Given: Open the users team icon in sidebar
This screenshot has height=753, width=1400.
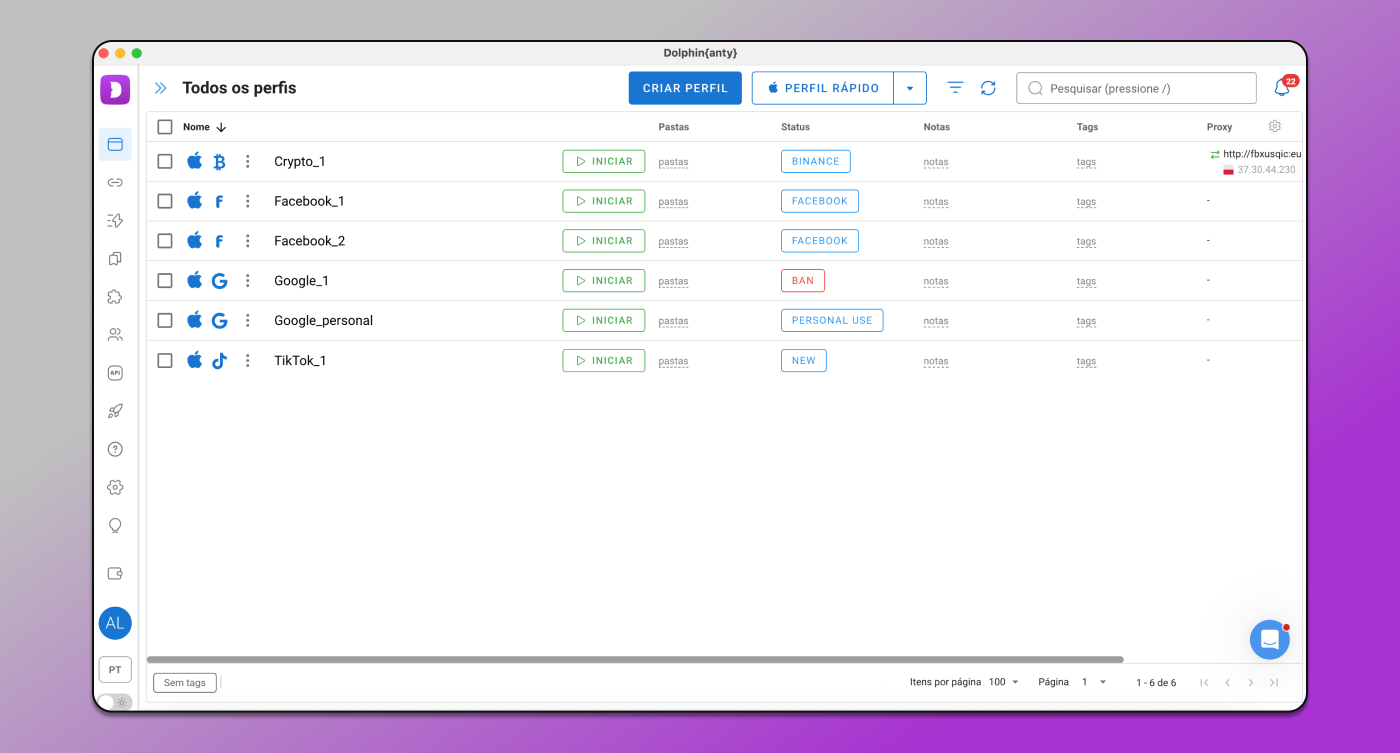Looking at the screenshot, I should point(115,334).
